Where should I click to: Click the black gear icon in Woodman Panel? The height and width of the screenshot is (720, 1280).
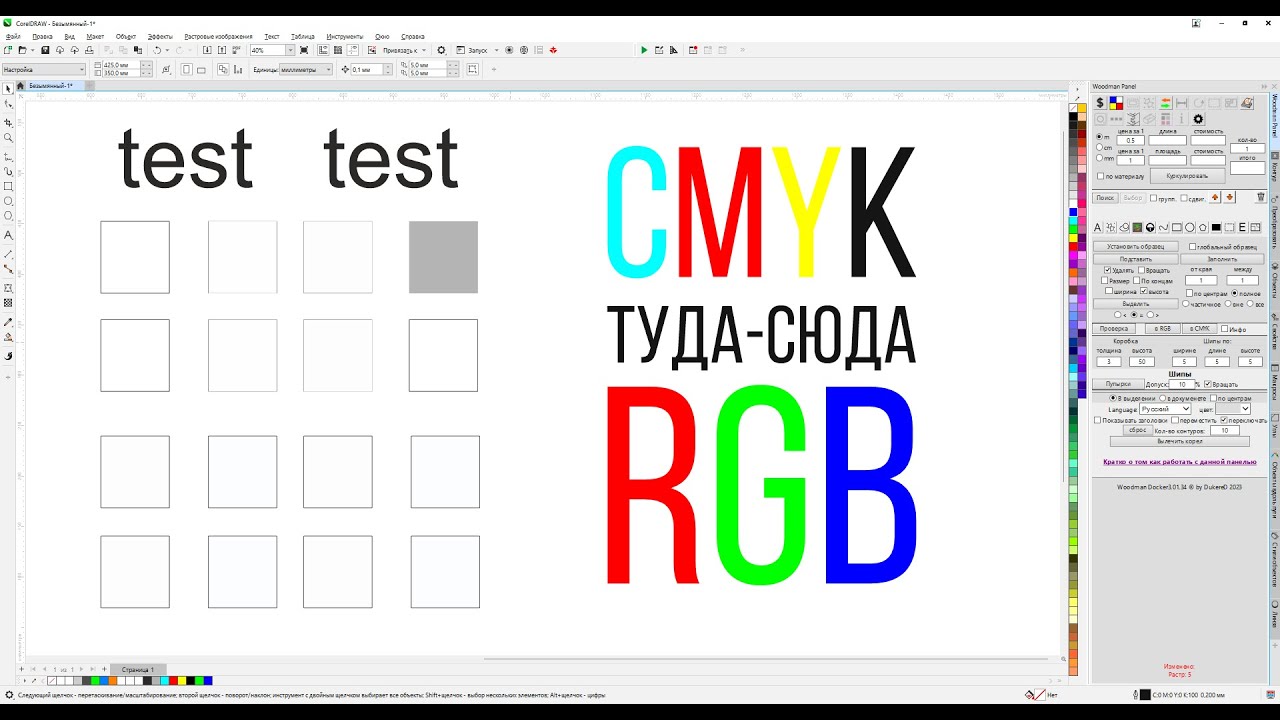click(x=1198, y=119)
